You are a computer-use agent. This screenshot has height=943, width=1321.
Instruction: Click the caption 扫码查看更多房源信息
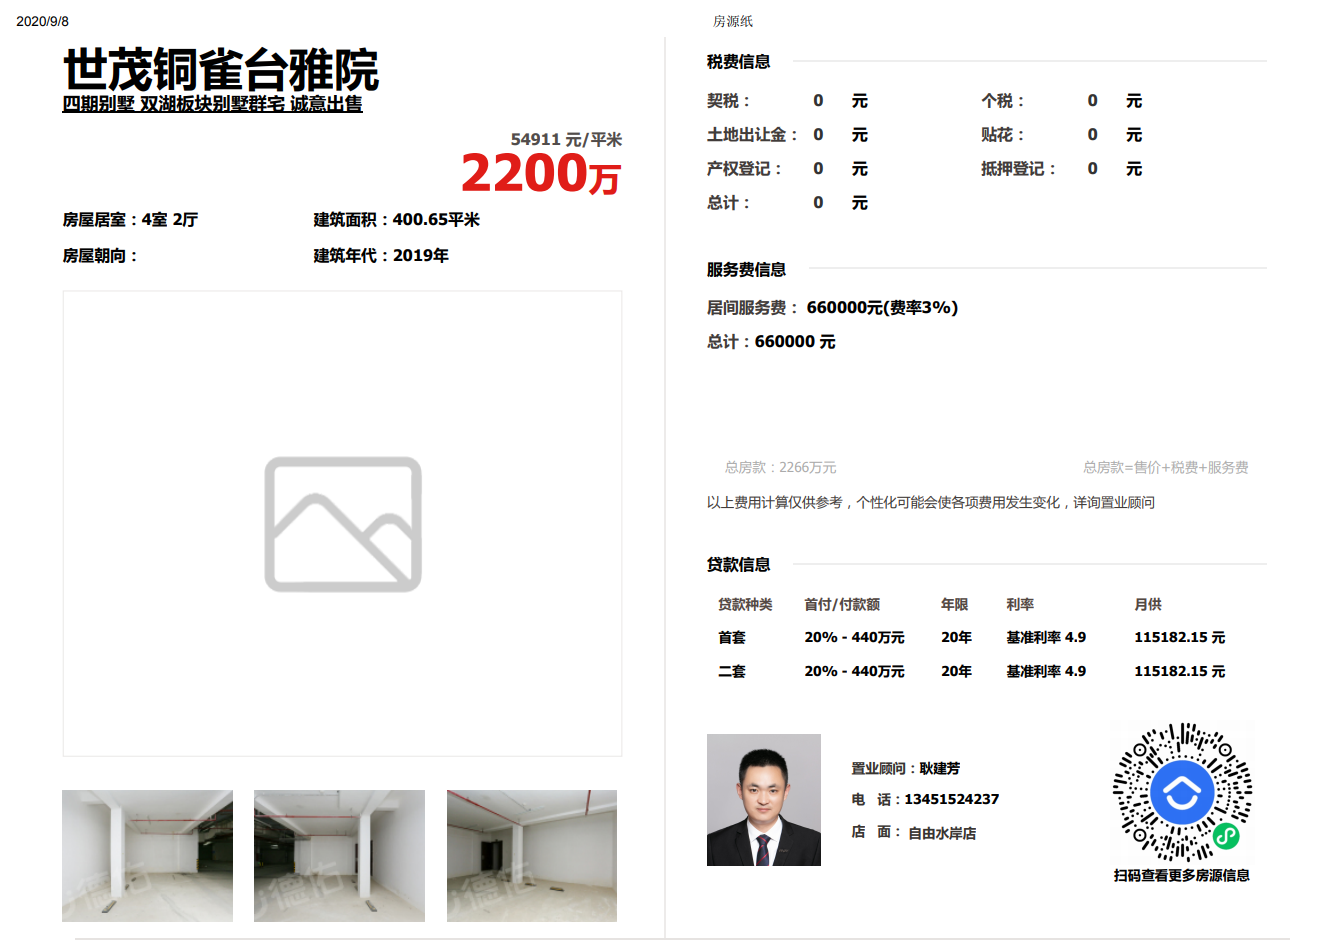(x=1182, y=875)
